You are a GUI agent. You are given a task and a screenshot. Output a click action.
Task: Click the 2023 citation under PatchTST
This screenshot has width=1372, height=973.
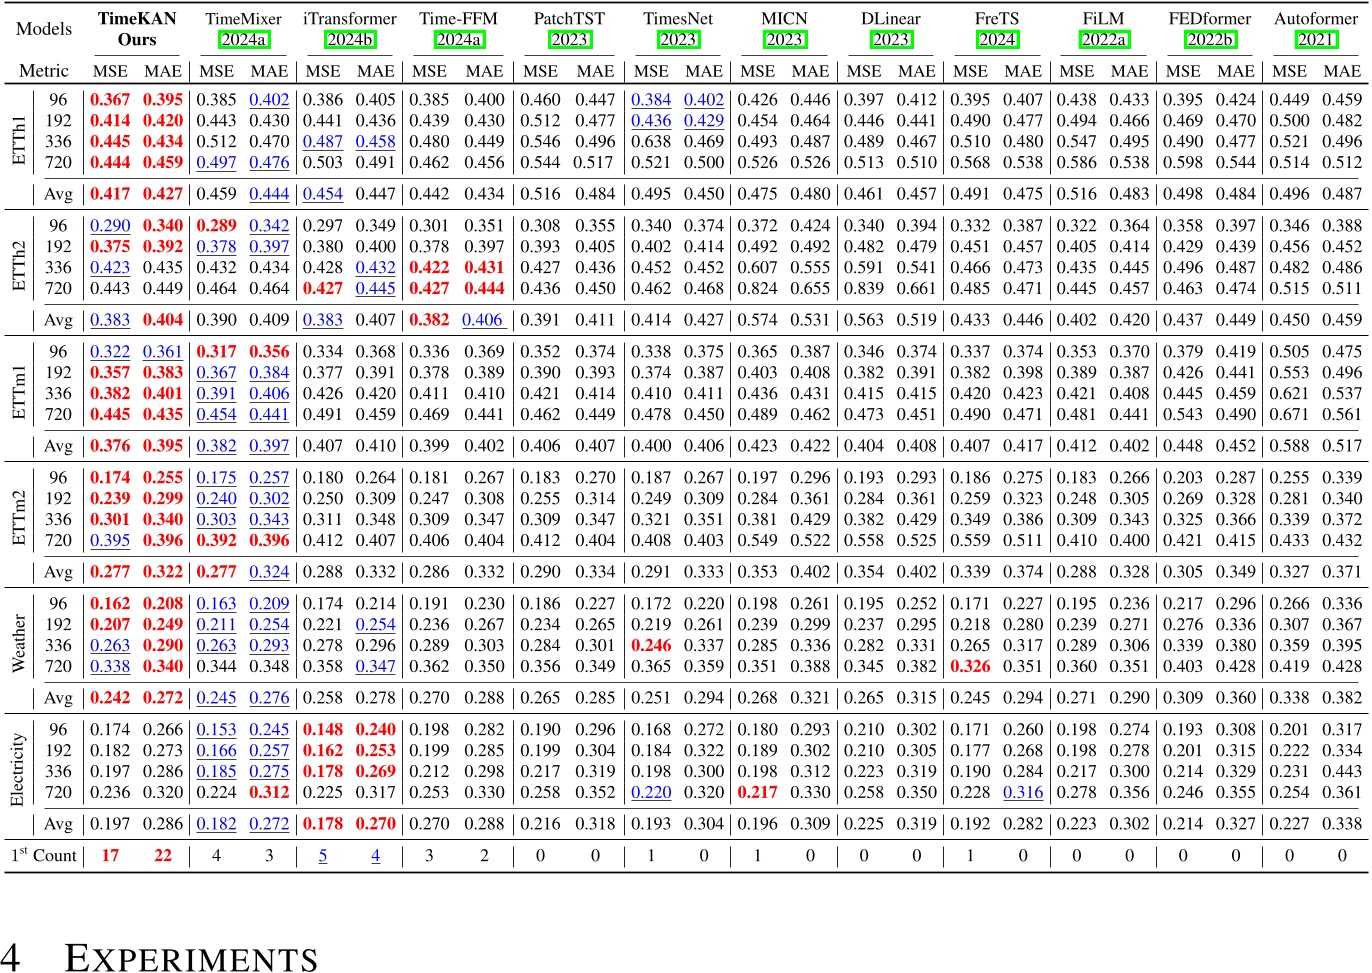569,40
